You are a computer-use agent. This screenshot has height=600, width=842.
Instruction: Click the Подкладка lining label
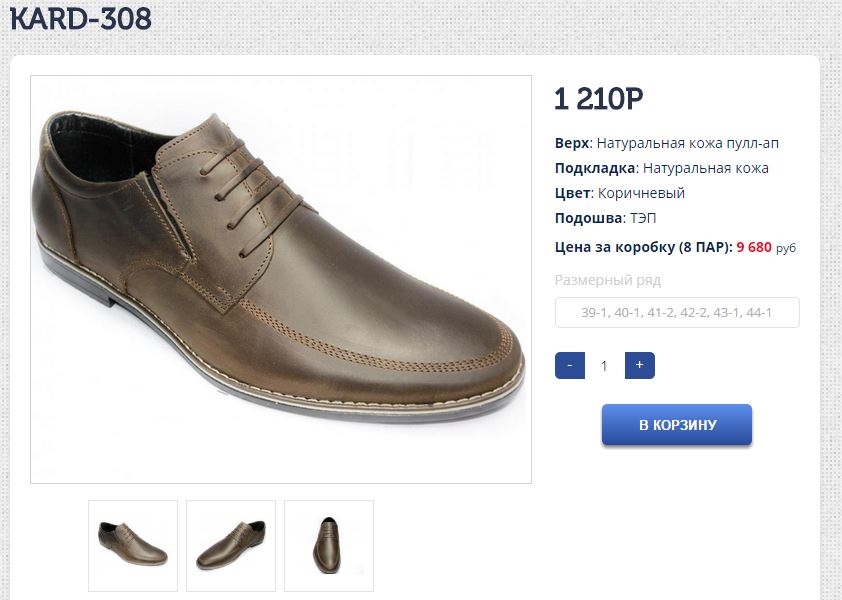595,168
